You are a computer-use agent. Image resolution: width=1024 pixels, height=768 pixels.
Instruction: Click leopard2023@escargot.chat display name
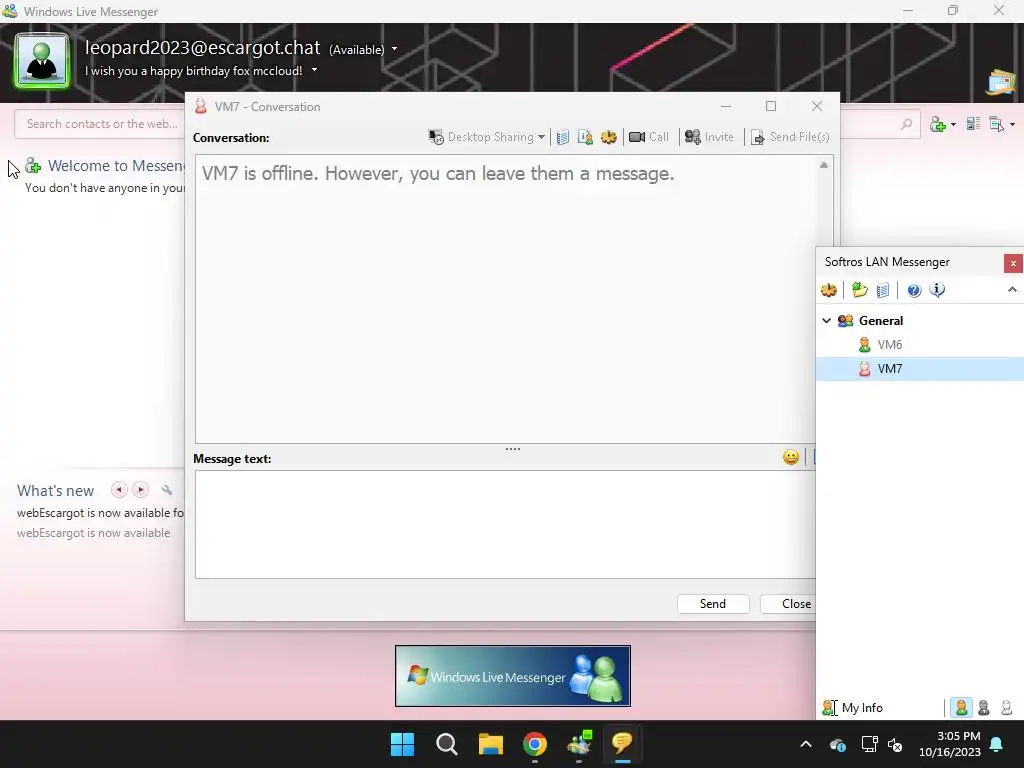(x=202, y=48)
